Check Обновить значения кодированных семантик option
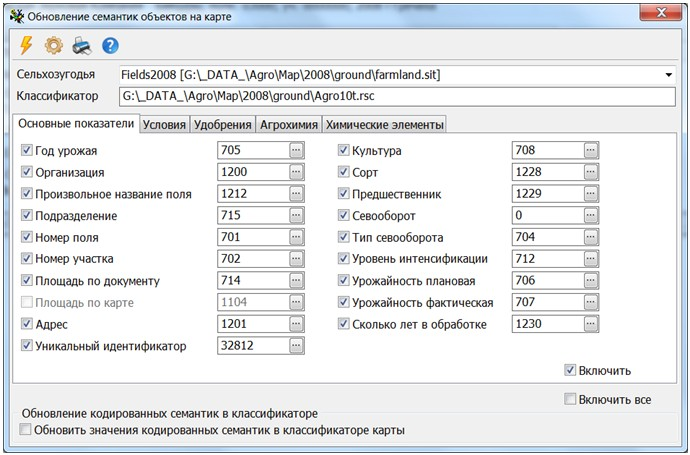 (x=26, y=430)
